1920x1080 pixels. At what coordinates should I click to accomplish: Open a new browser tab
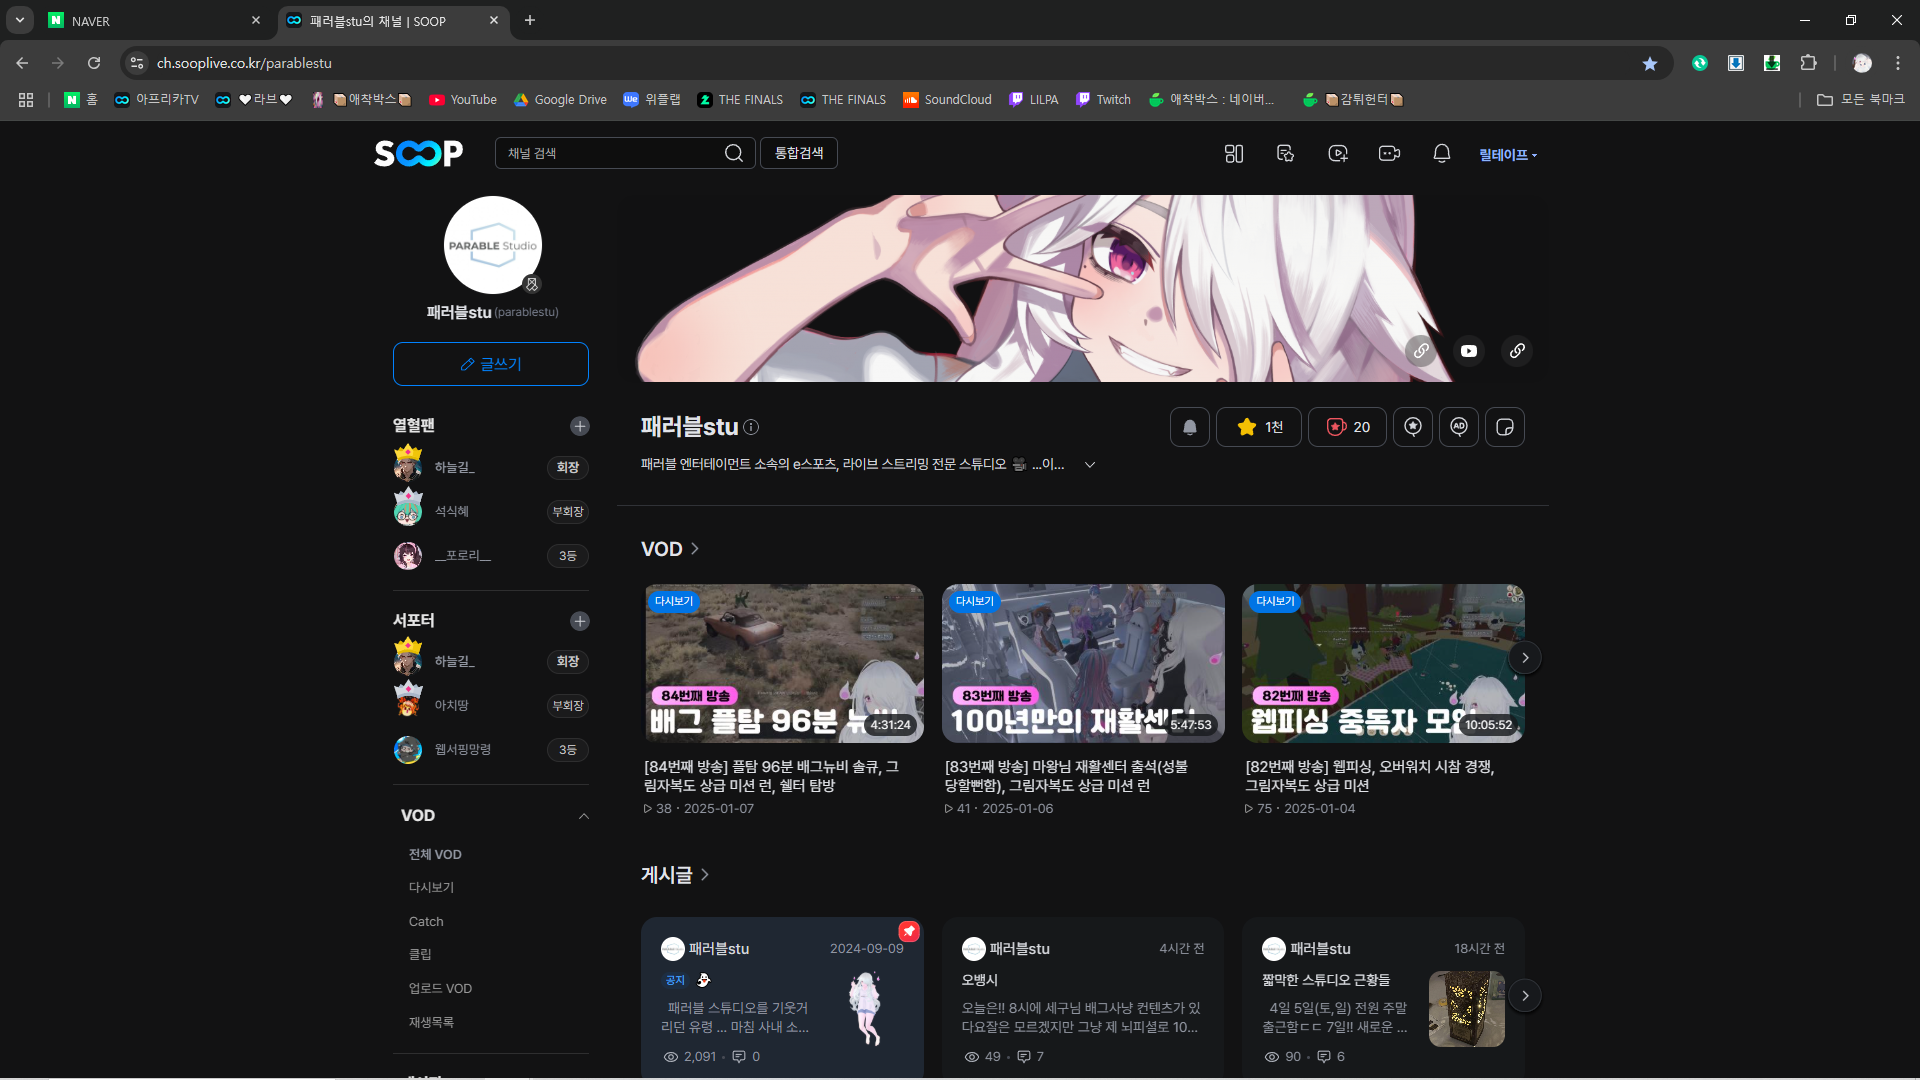530,20
